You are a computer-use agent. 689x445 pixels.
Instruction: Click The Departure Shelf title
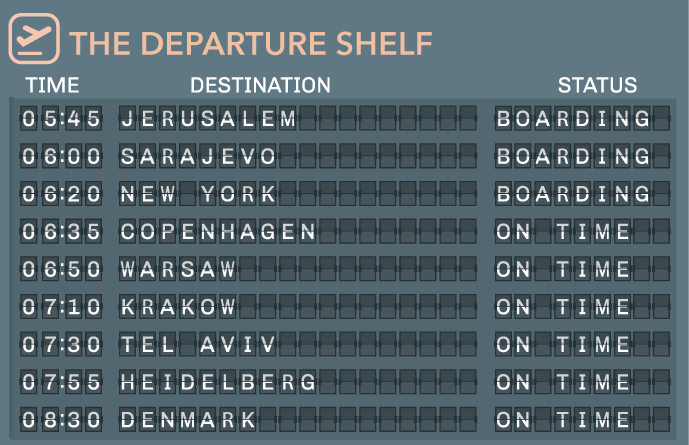(250, 43)
